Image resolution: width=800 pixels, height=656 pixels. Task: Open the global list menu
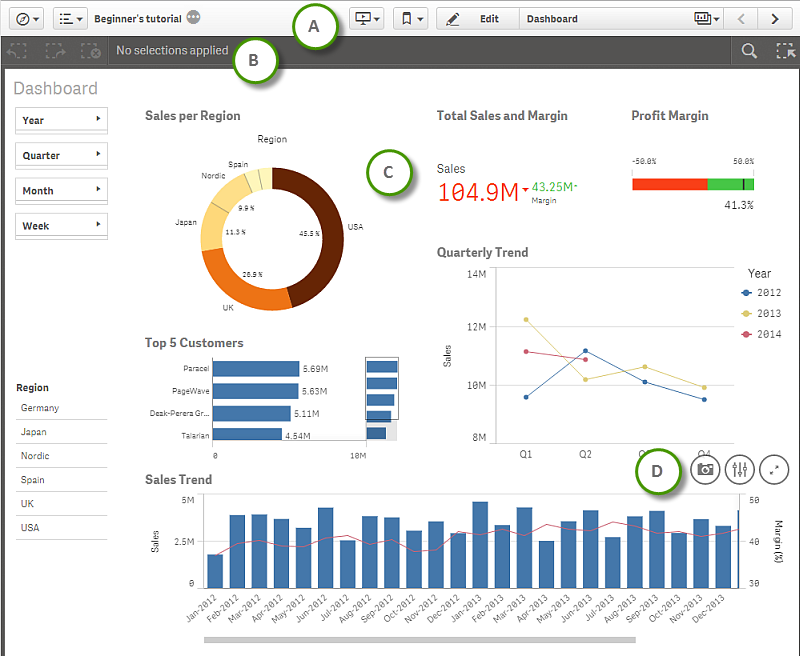coord(67,19)
